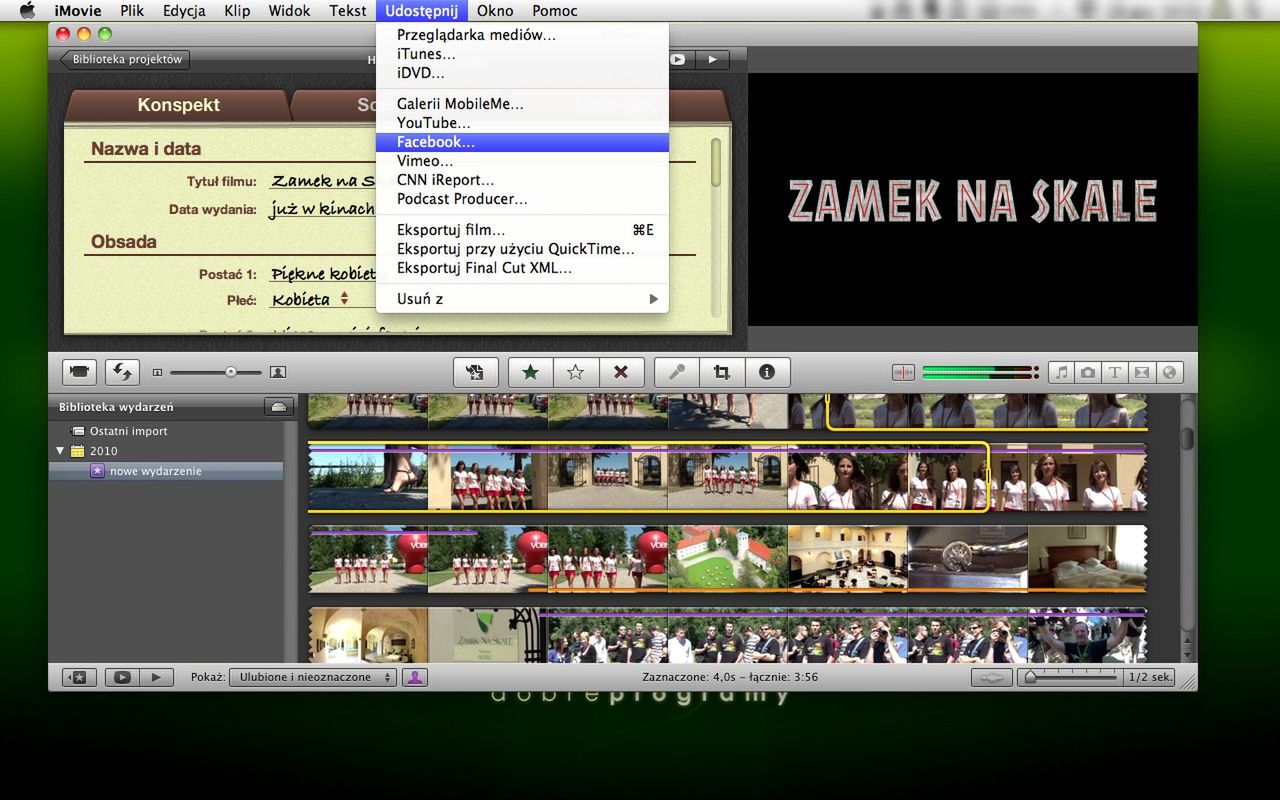Choose 'Eksportuj przy użyciu QuickTime...'

(x=522, y=249)
